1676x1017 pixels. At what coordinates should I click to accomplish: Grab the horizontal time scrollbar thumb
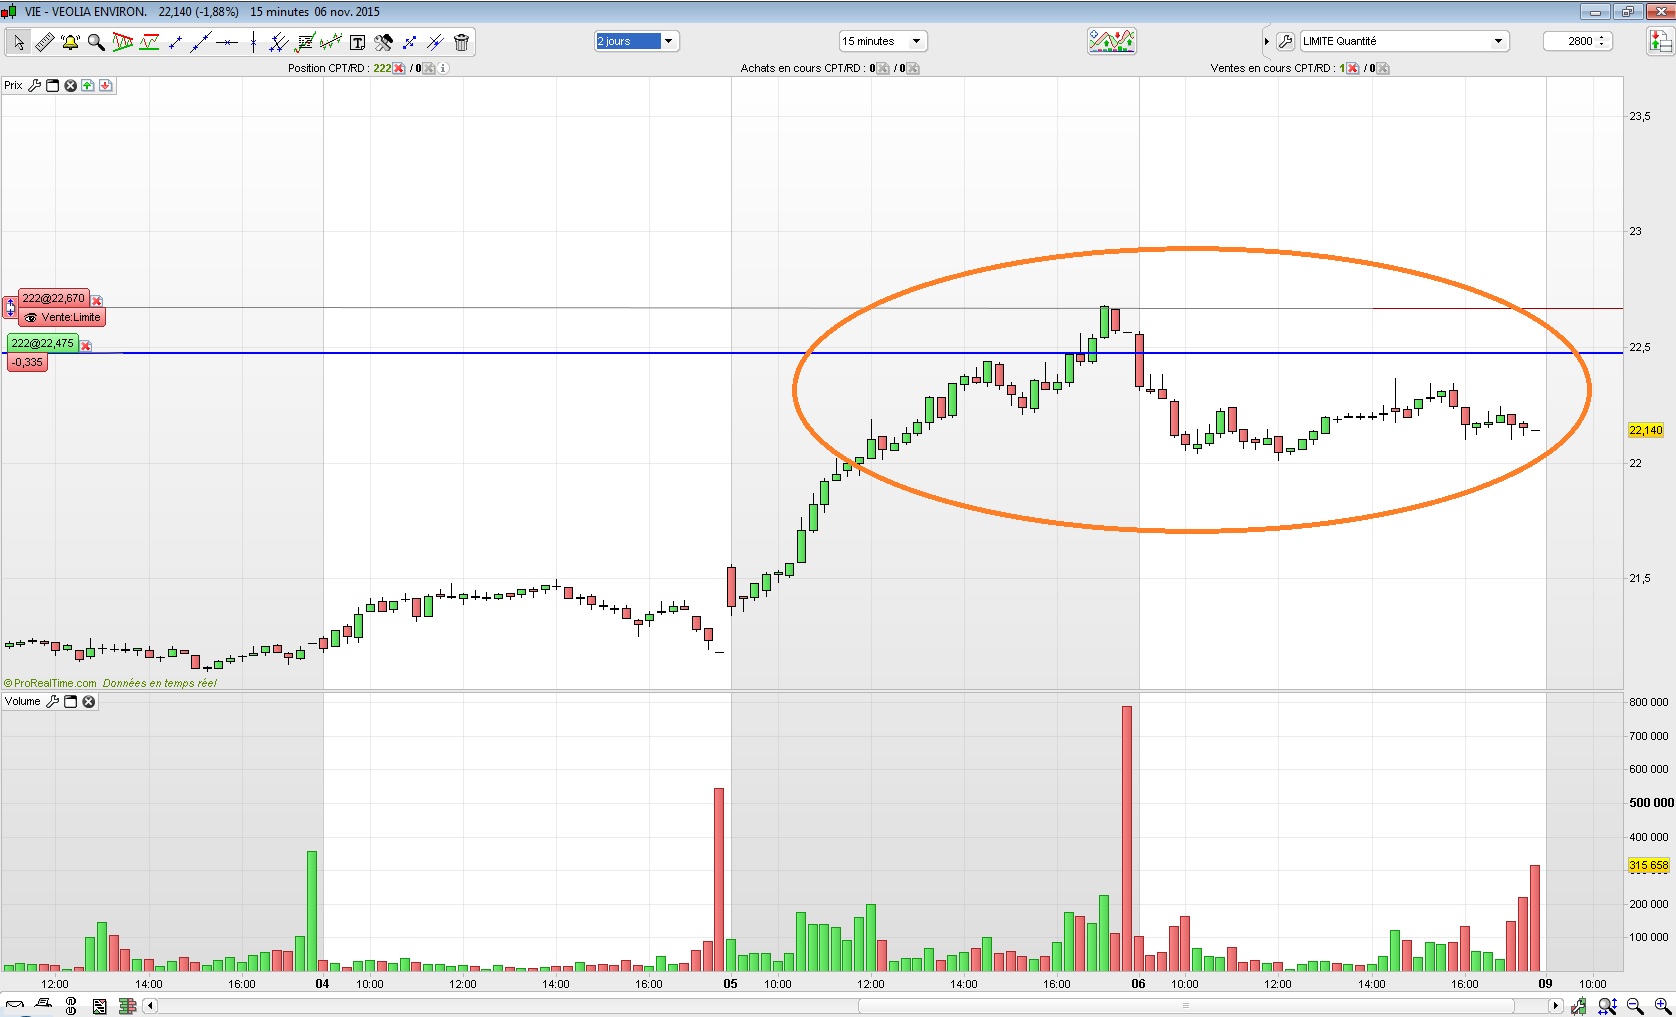[x=1185, y=1006]
